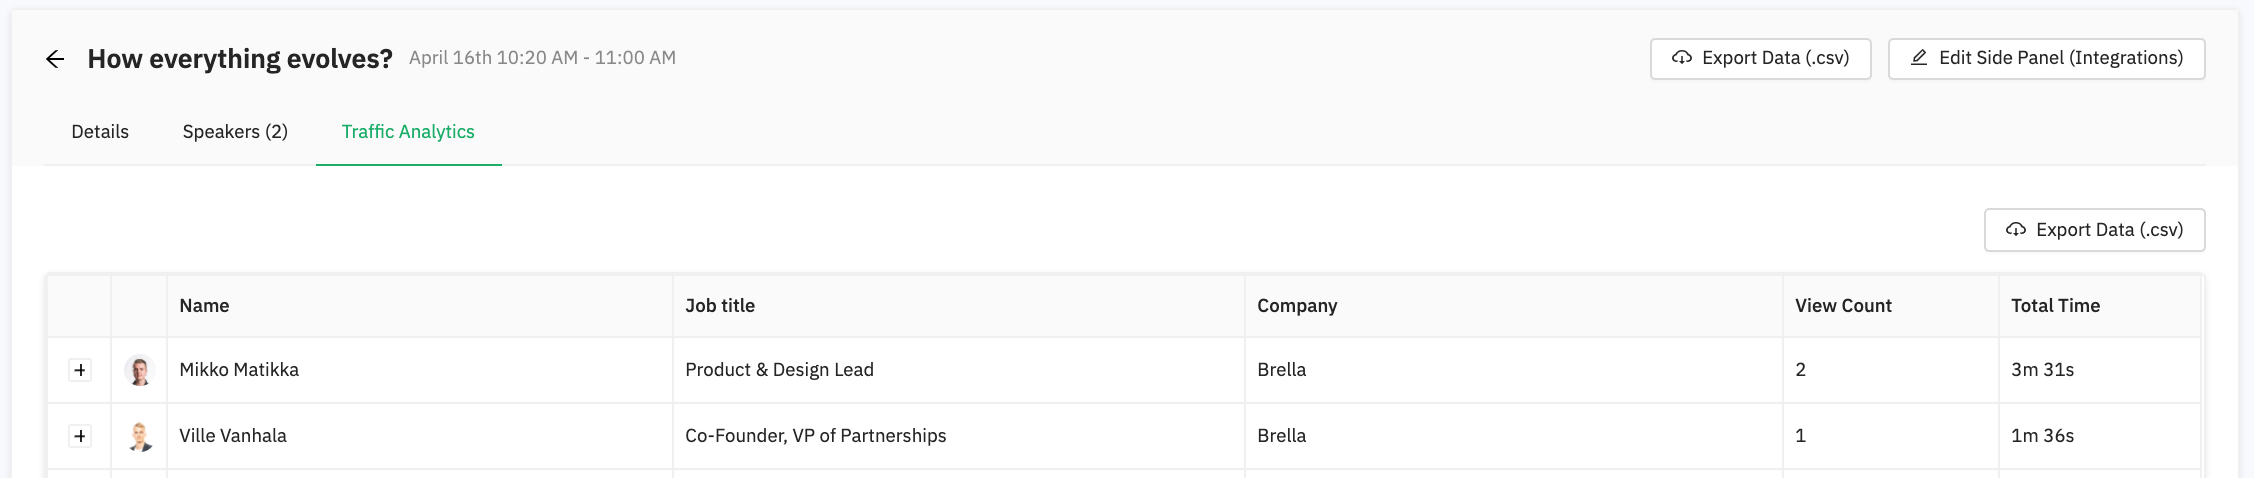Click the "How everything evolves?" session title
Image resolution: width=2254 pixels, height=478 pixels.
(240, 59)
